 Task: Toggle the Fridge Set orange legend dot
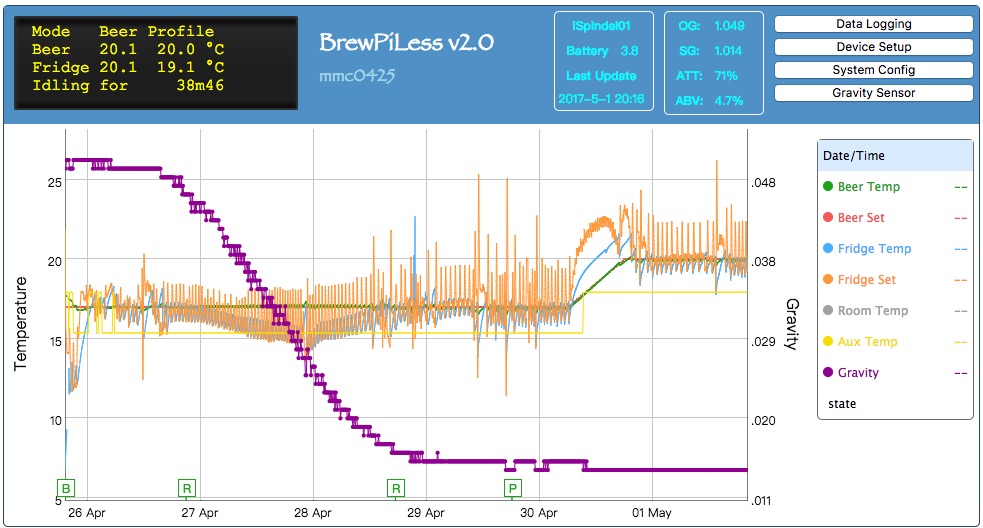[828, 280]
